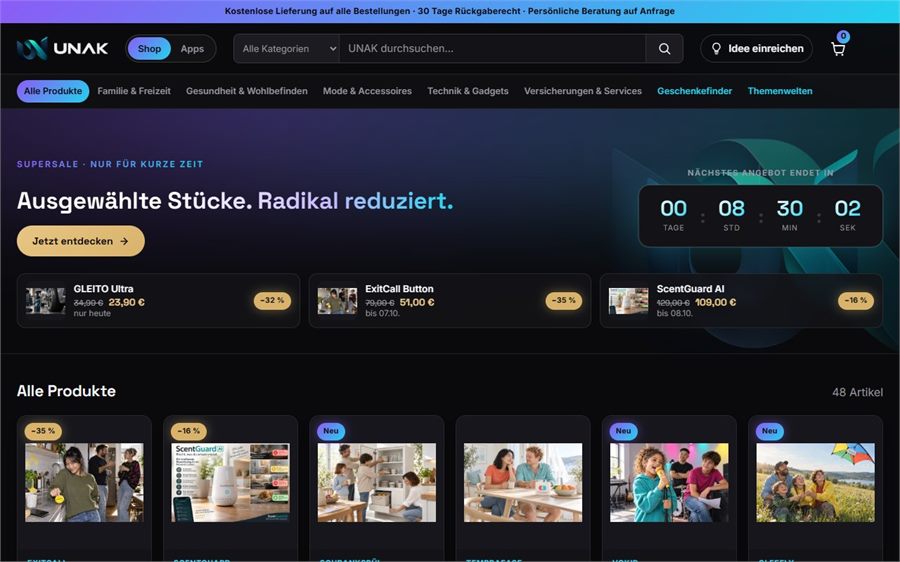The height and width of the screenshot is (562, 900).
Task: Click the GLEITO Ultra deal thumbnail
Action: 45,301
